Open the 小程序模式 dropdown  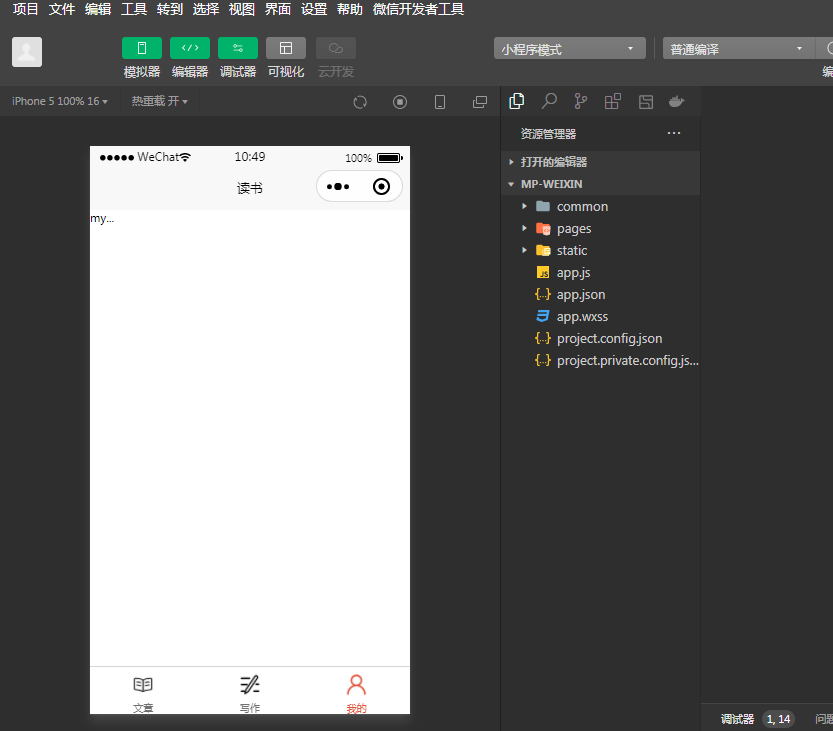coord(570,48)
